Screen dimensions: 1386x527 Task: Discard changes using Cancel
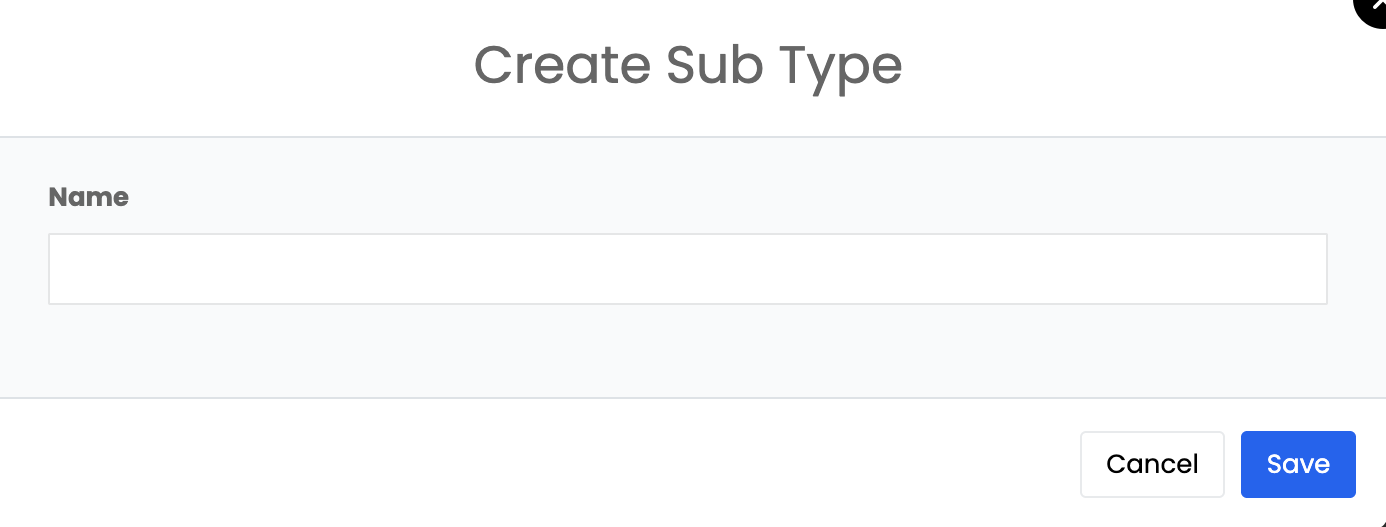point(1151,464)
